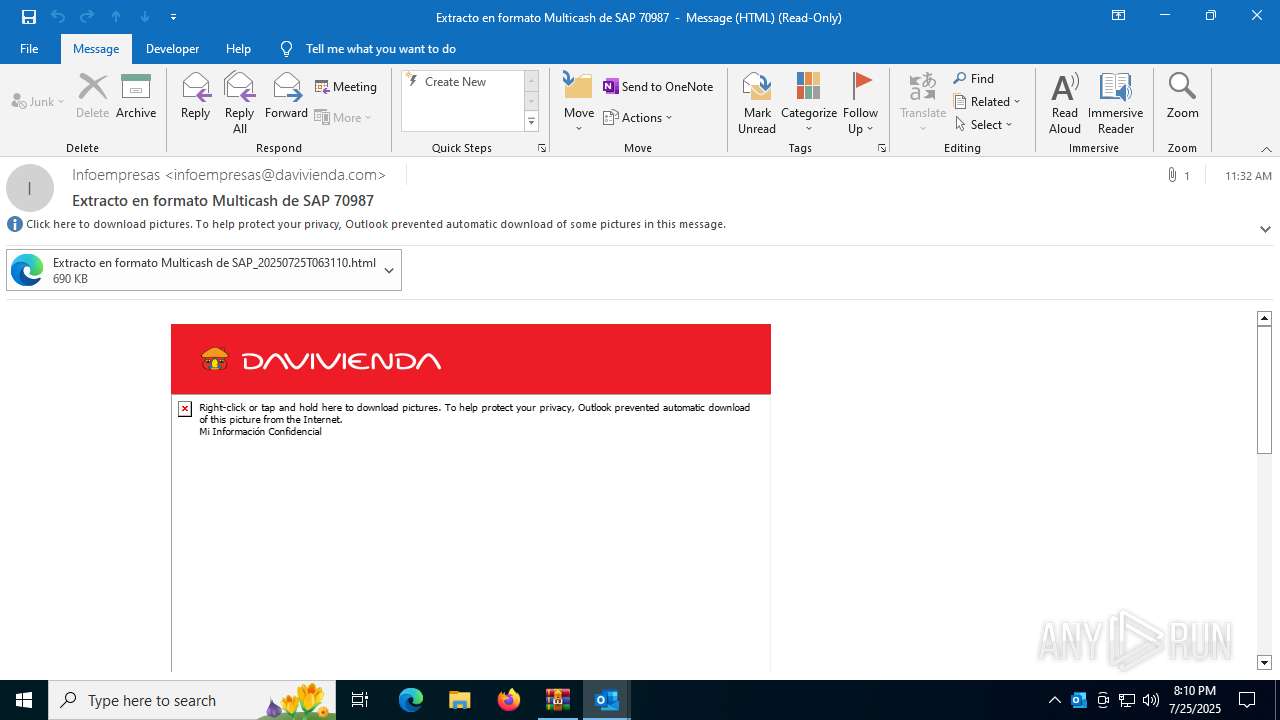Click sender Infoempresas email address

229,175
